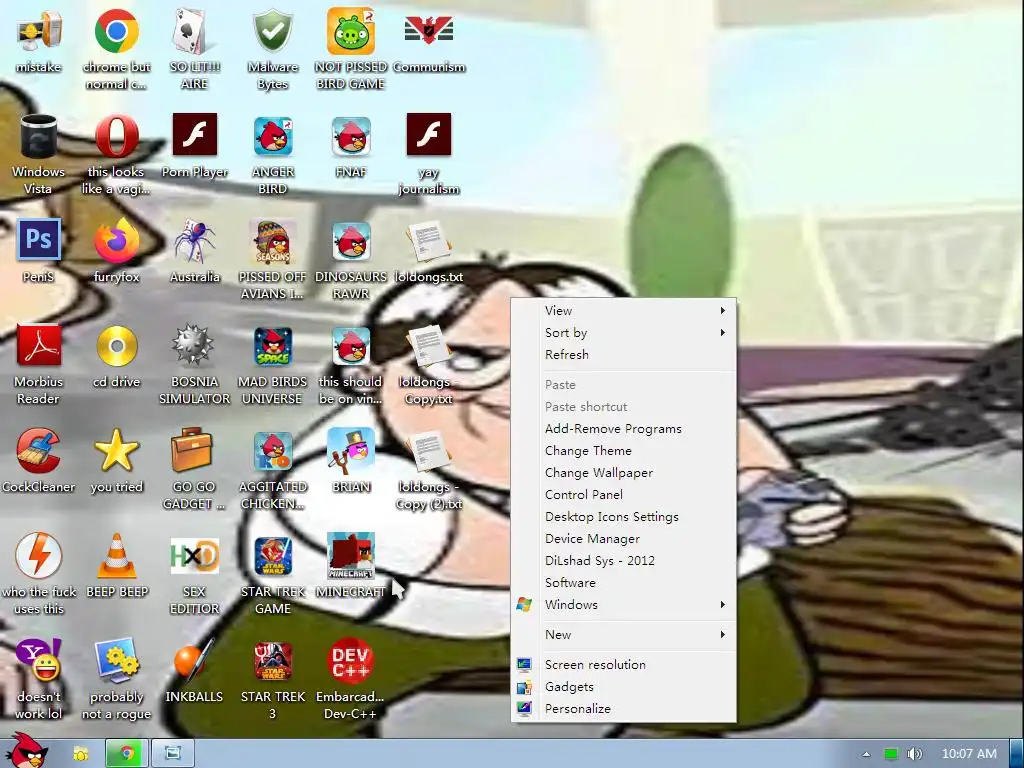Viewport: 1024px width, 768px height.
Task: Choose 'Desktop Icons Settings' entry
Action: (624, 517)
